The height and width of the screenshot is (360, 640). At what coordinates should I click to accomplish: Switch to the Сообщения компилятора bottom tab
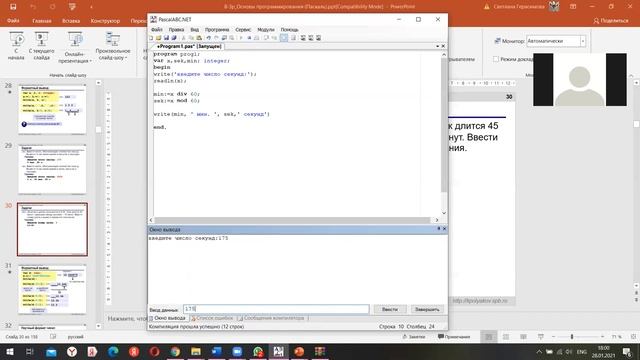(271, 318)
